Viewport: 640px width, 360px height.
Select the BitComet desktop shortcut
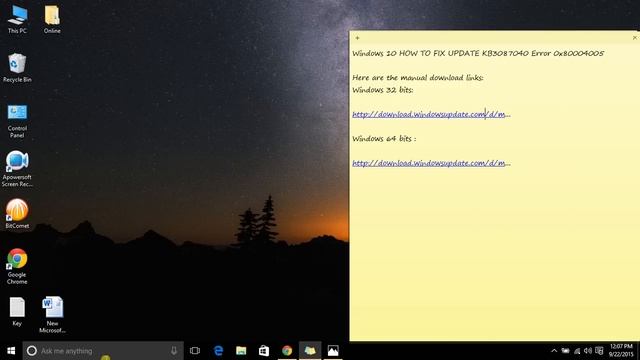coord(17,213)
